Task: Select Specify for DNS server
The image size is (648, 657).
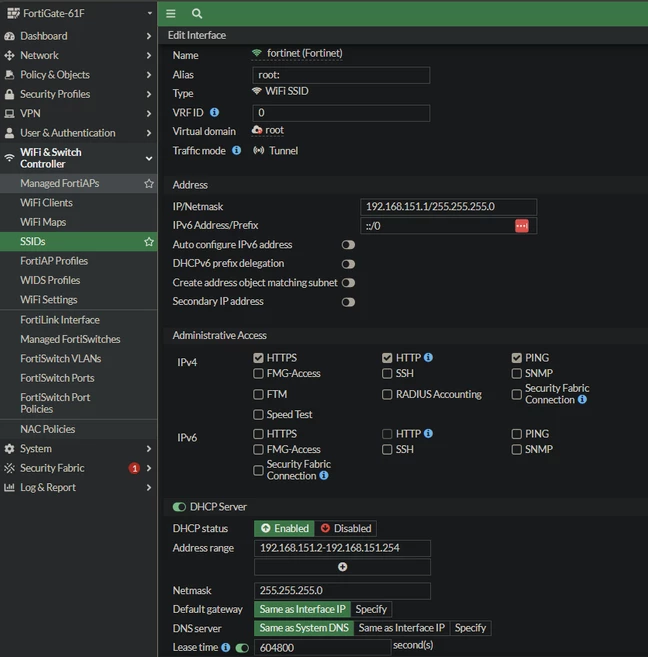Action: click(x=470, y=628)
